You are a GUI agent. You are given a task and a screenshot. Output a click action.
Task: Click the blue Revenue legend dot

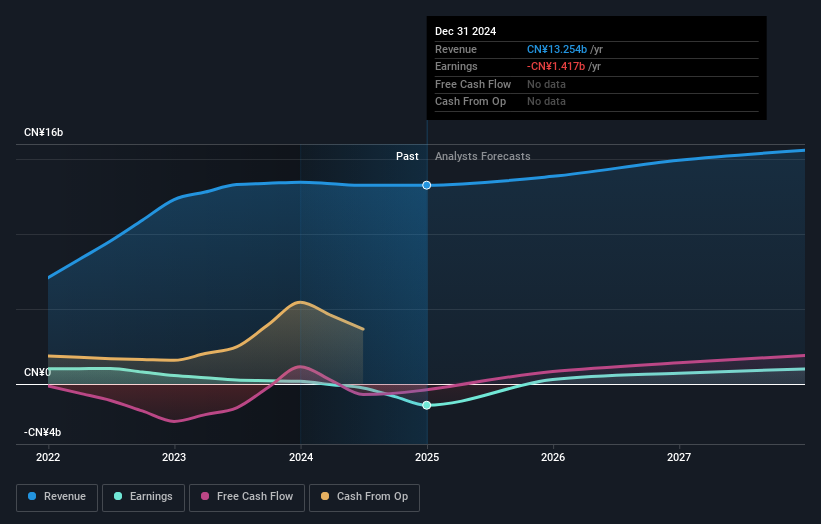click(32, 496)
